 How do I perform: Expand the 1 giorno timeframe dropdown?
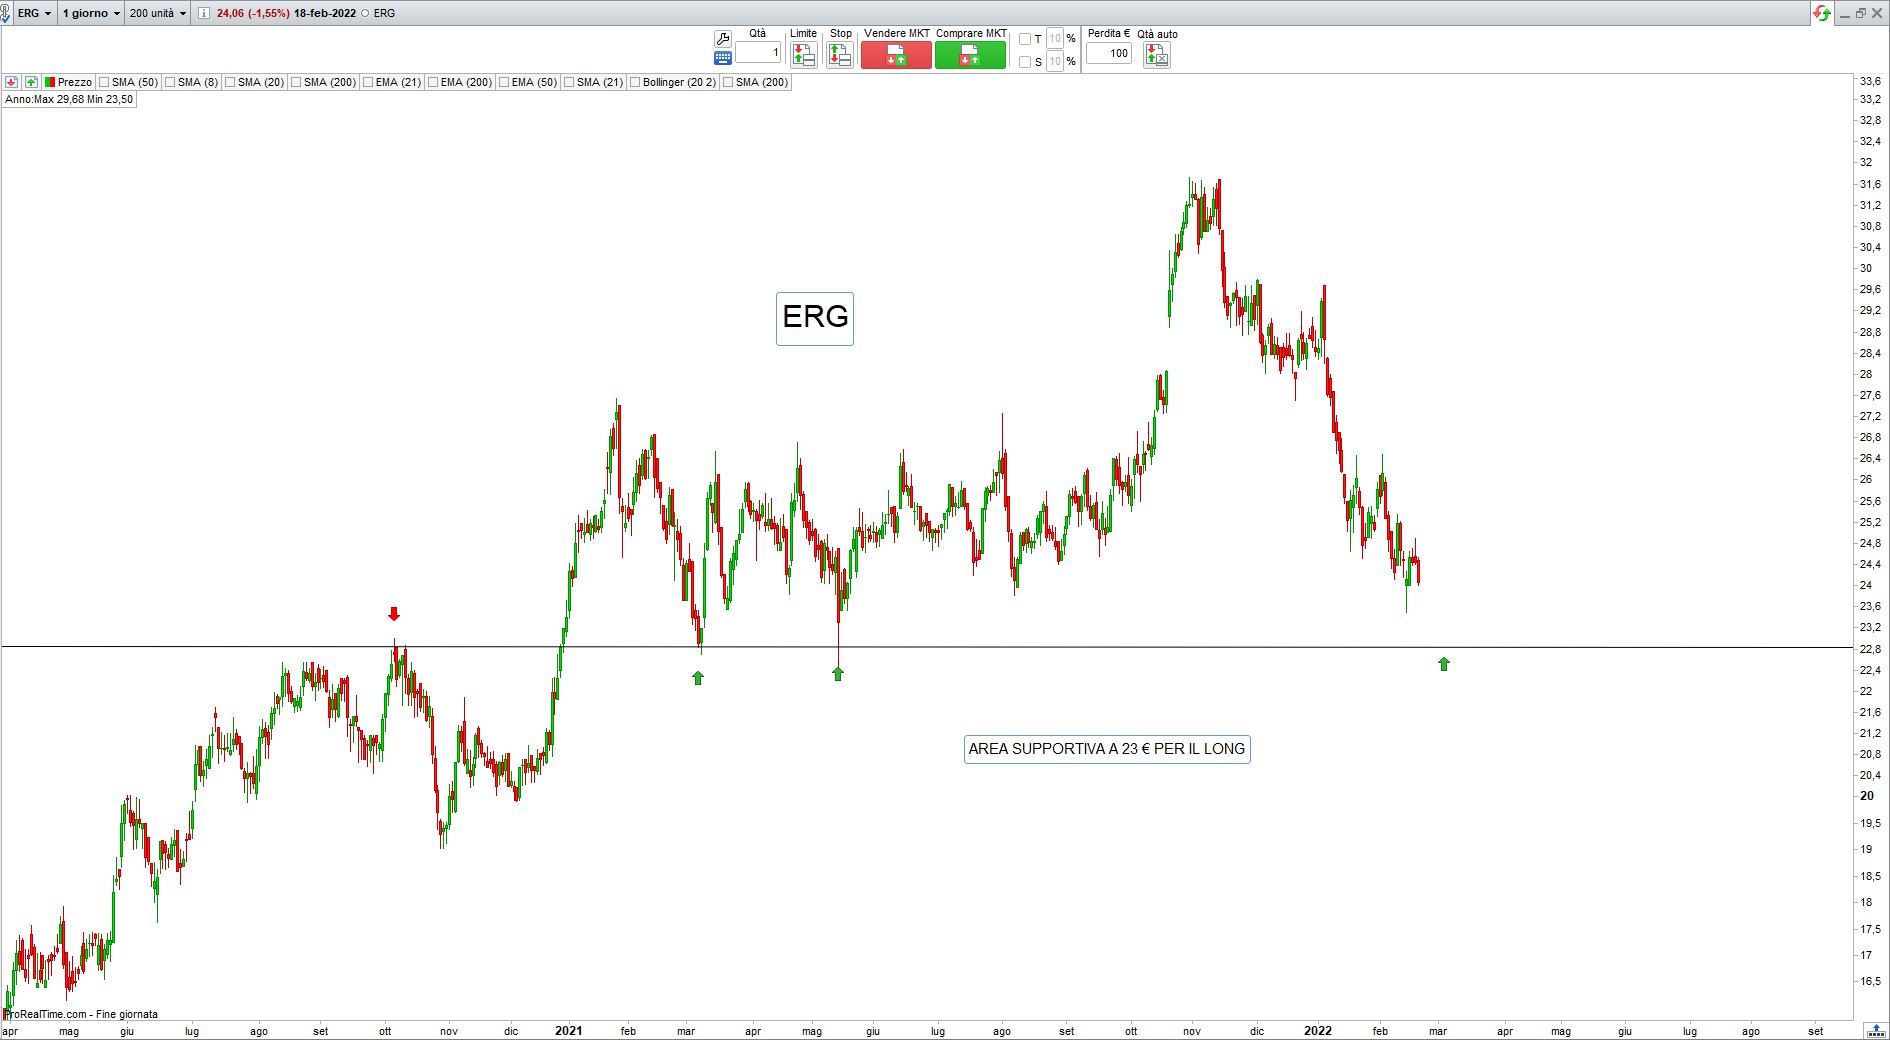point(91,13)
